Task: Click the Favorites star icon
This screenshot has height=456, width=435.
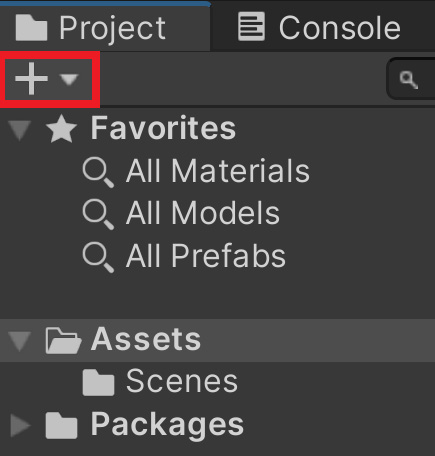Action: coord(61,129)
